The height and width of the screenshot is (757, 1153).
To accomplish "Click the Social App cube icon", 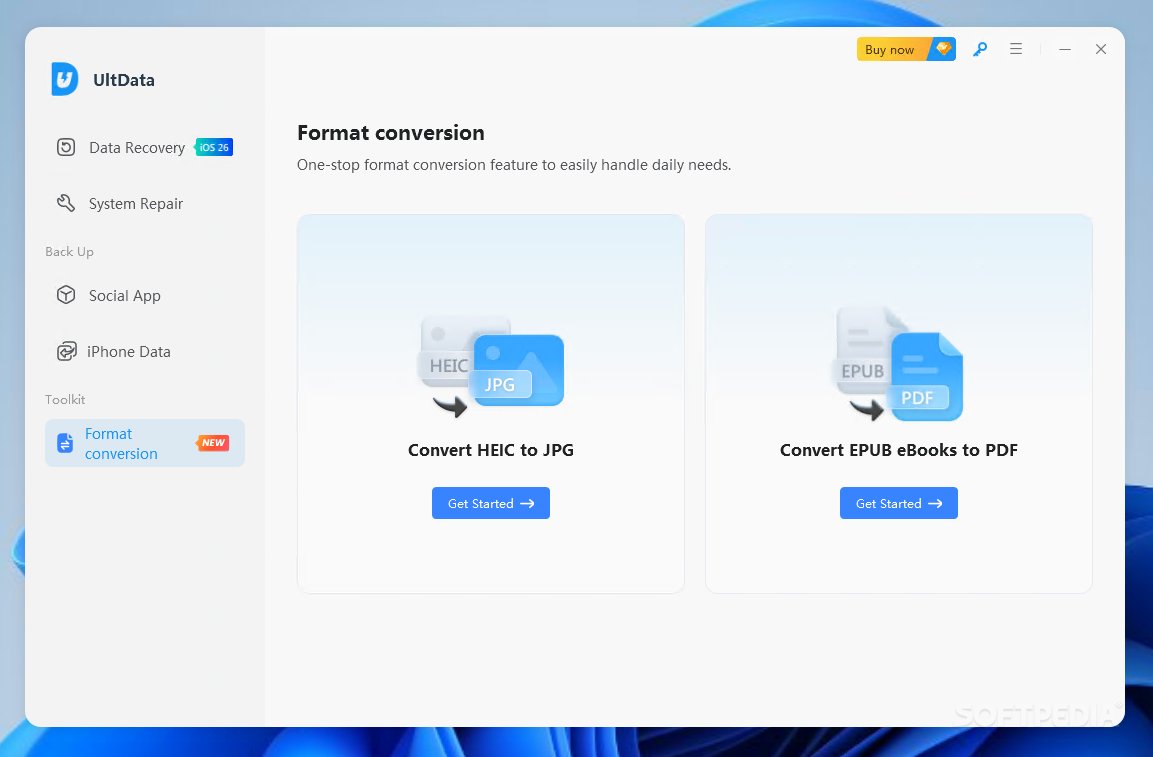I will pos(66,295).
